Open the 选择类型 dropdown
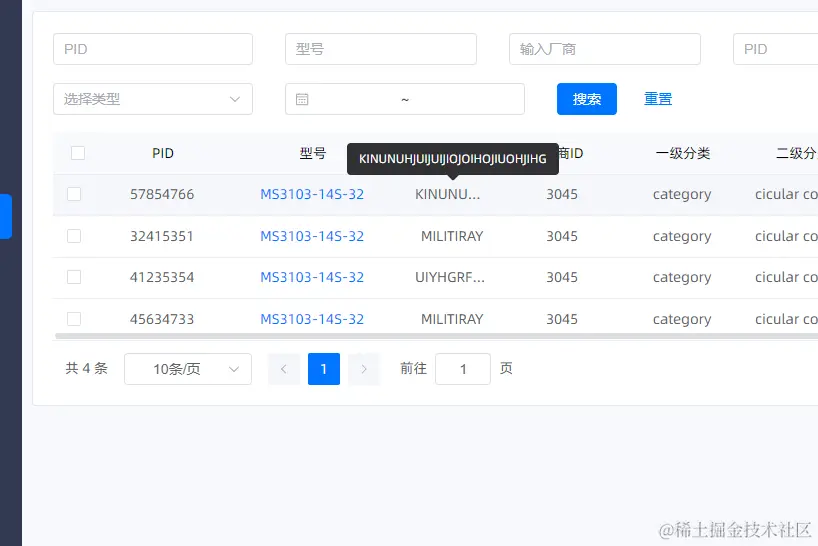The height and width of the screenshot is (546, 818). coord(153,99)
